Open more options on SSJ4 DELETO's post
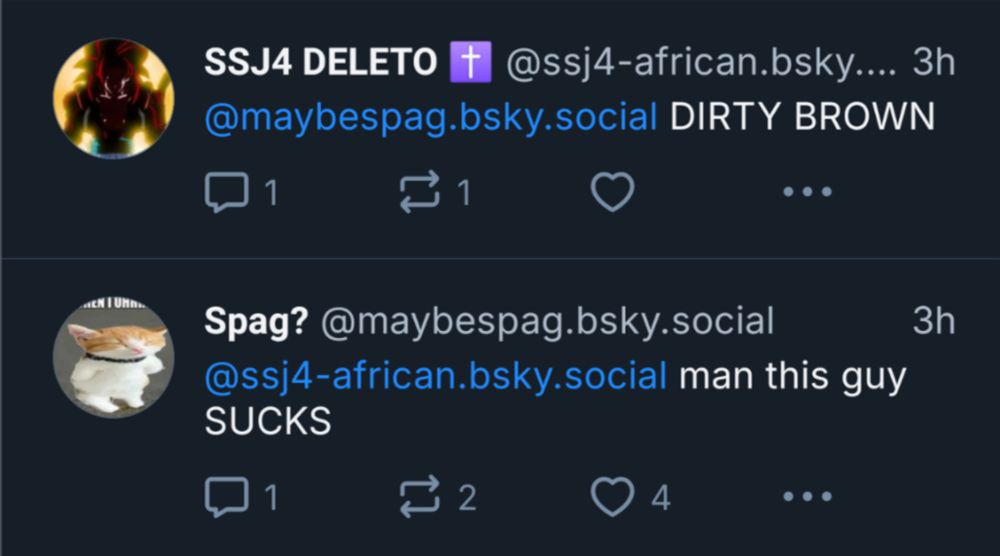This screenshot has width=1000, height=556. pos(806,192)
